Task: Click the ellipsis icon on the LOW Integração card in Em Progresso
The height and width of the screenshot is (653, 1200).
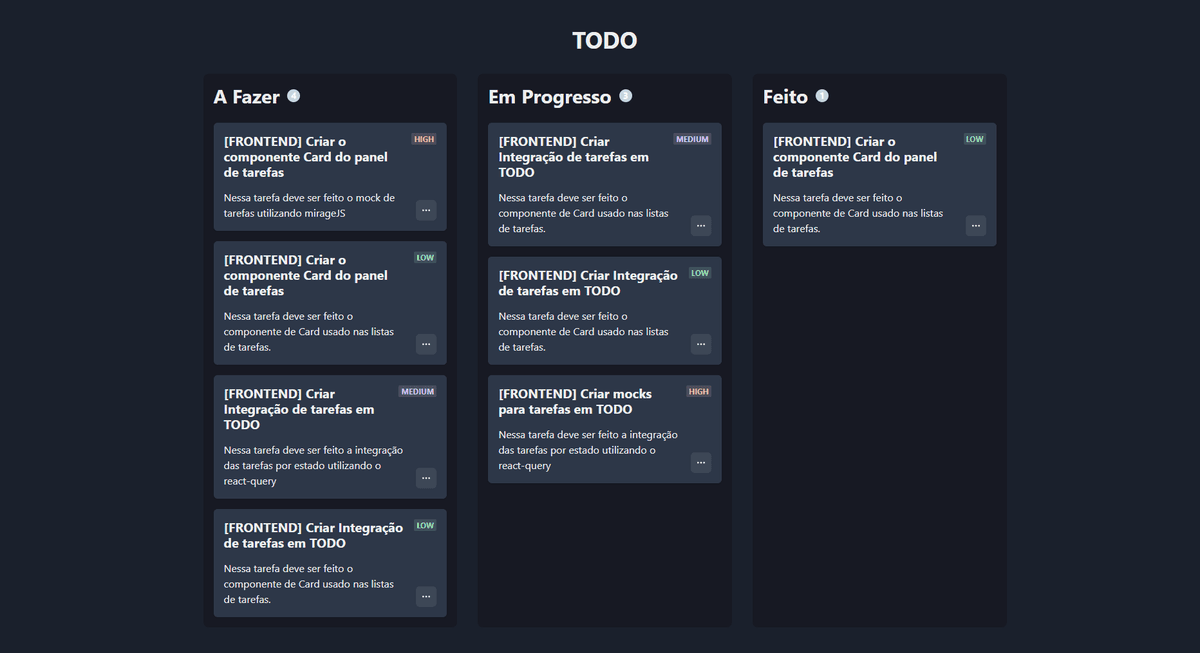Action: (x=701, y=344)
